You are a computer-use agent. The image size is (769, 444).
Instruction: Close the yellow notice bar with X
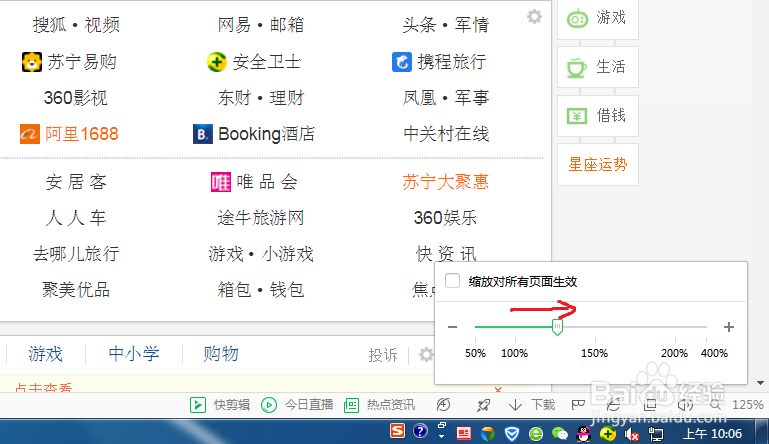[498, 390]
